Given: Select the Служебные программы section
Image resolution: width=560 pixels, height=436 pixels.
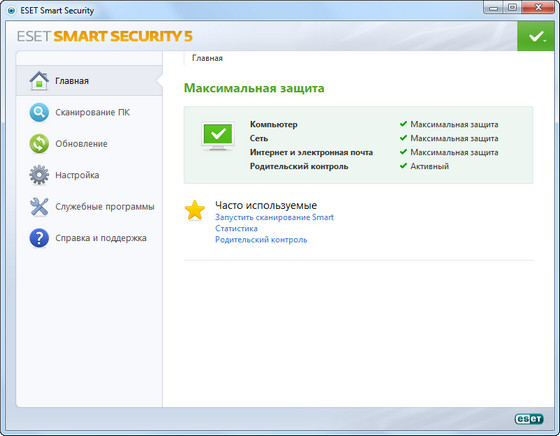Looking at the screenshot, I should coord(105,207).
